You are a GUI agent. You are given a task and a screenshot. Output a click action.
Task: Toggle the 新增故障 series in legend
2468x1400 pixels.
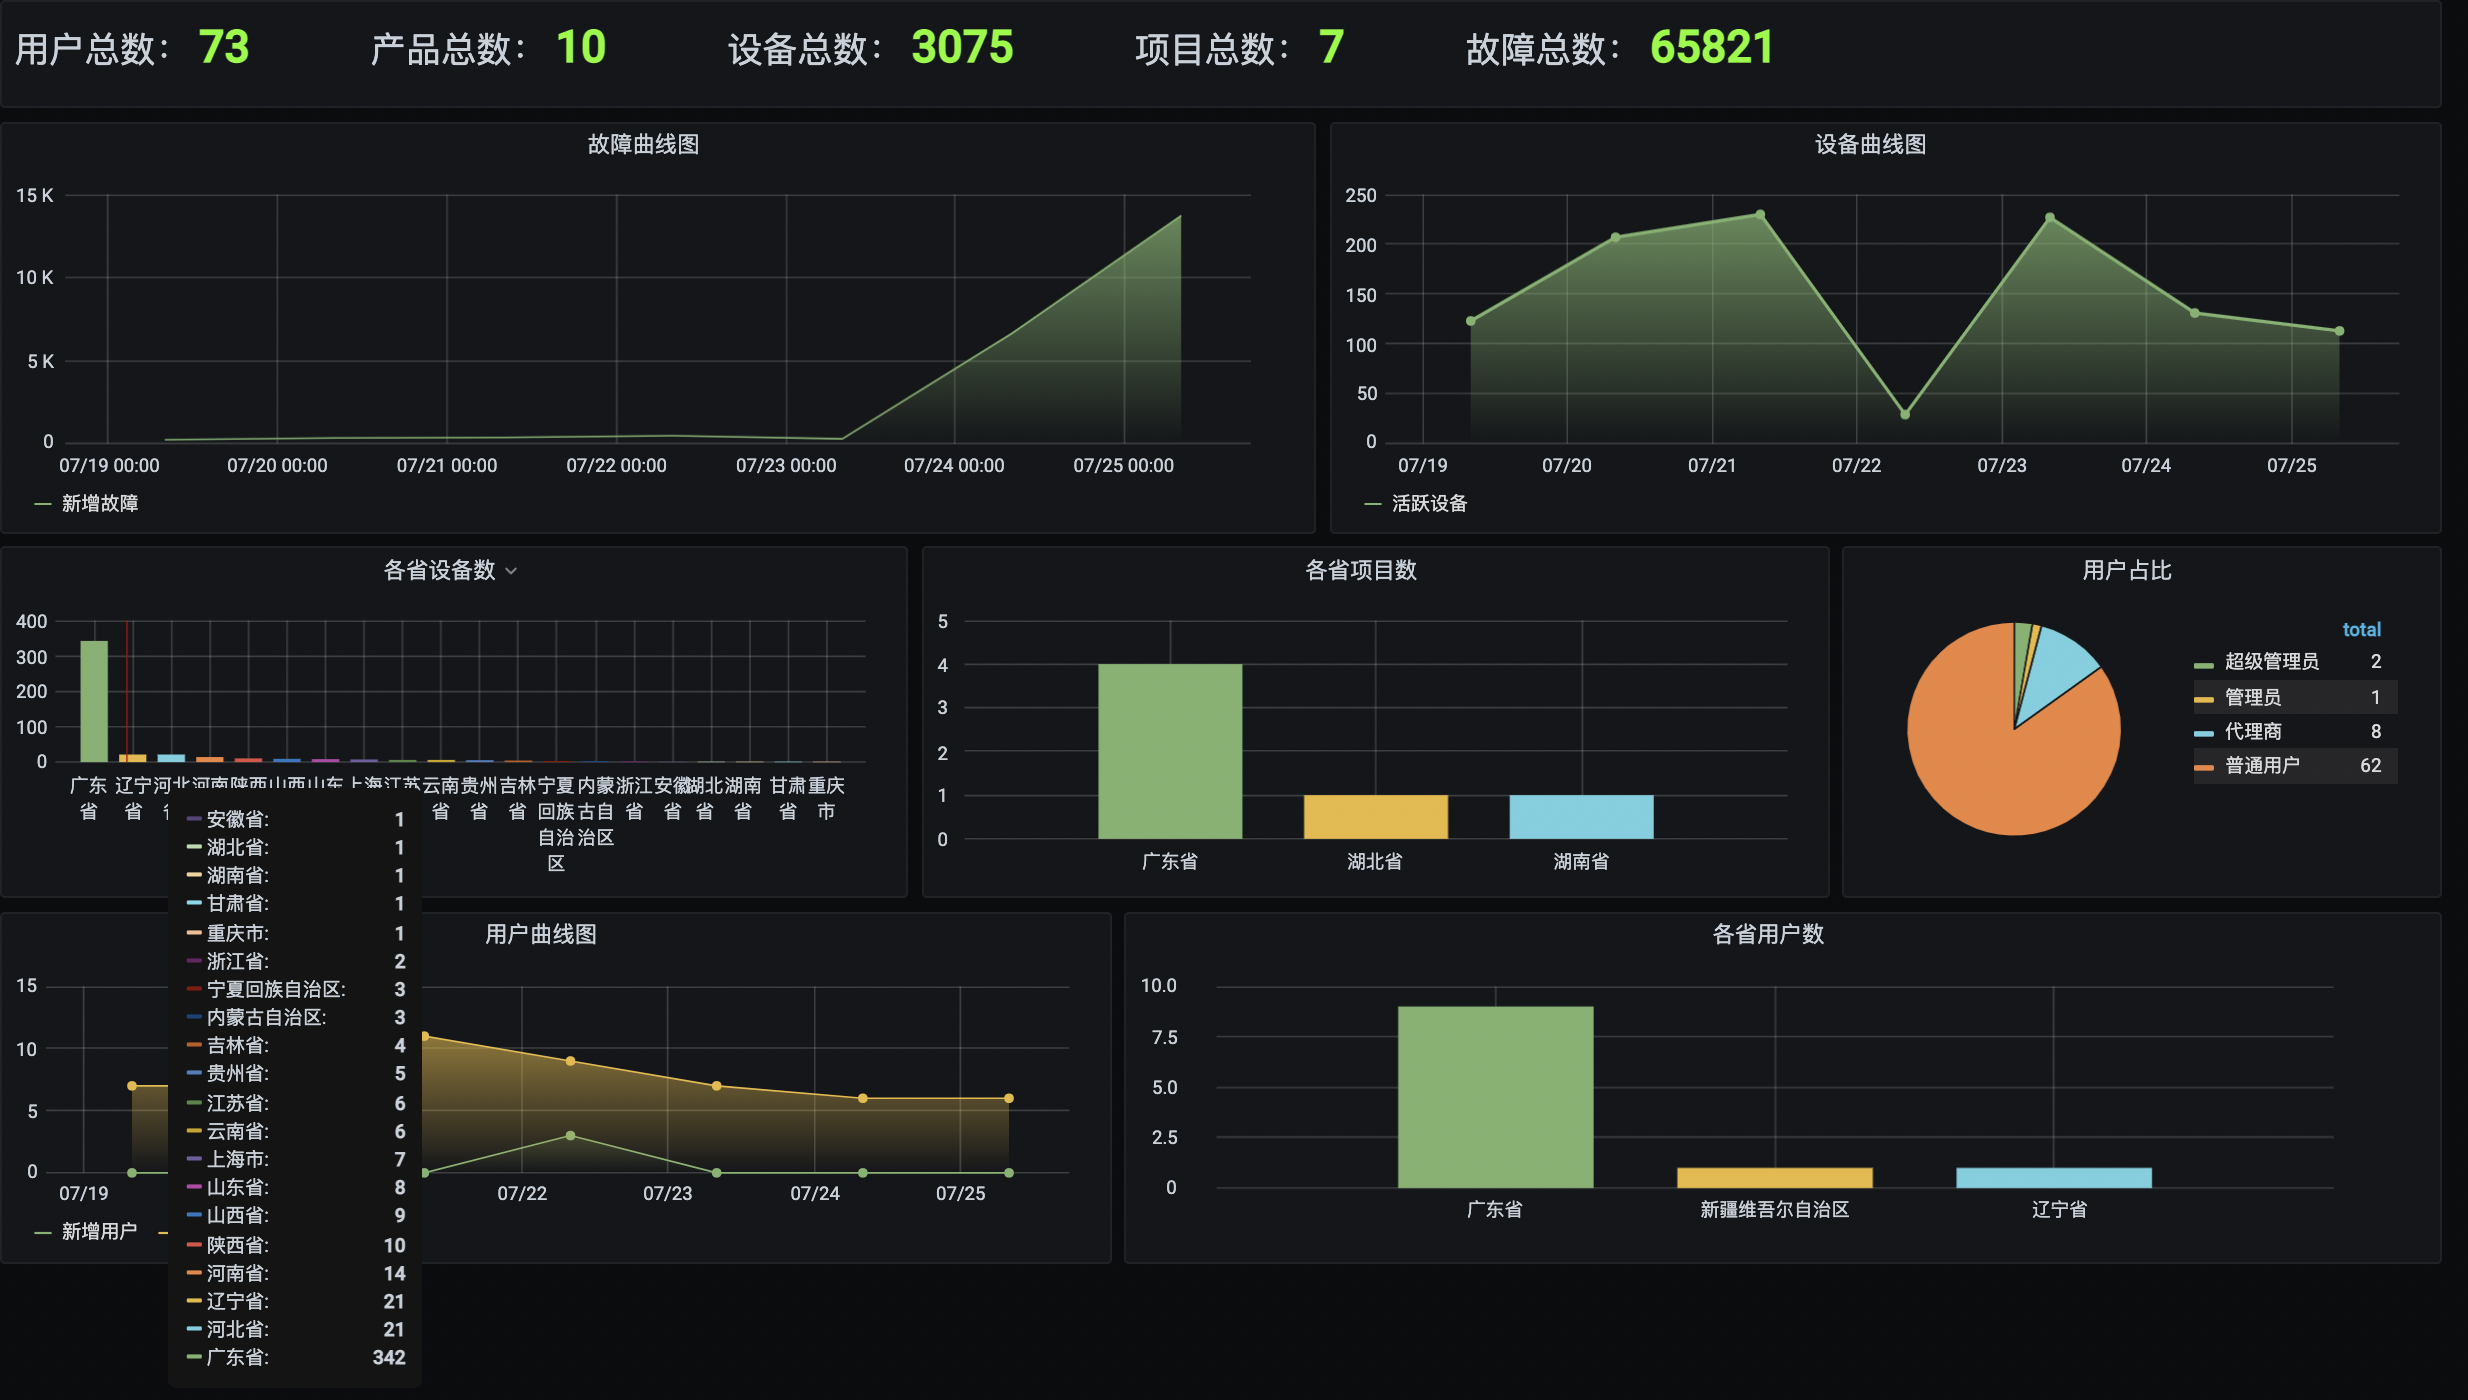click(x=100, y=504)
